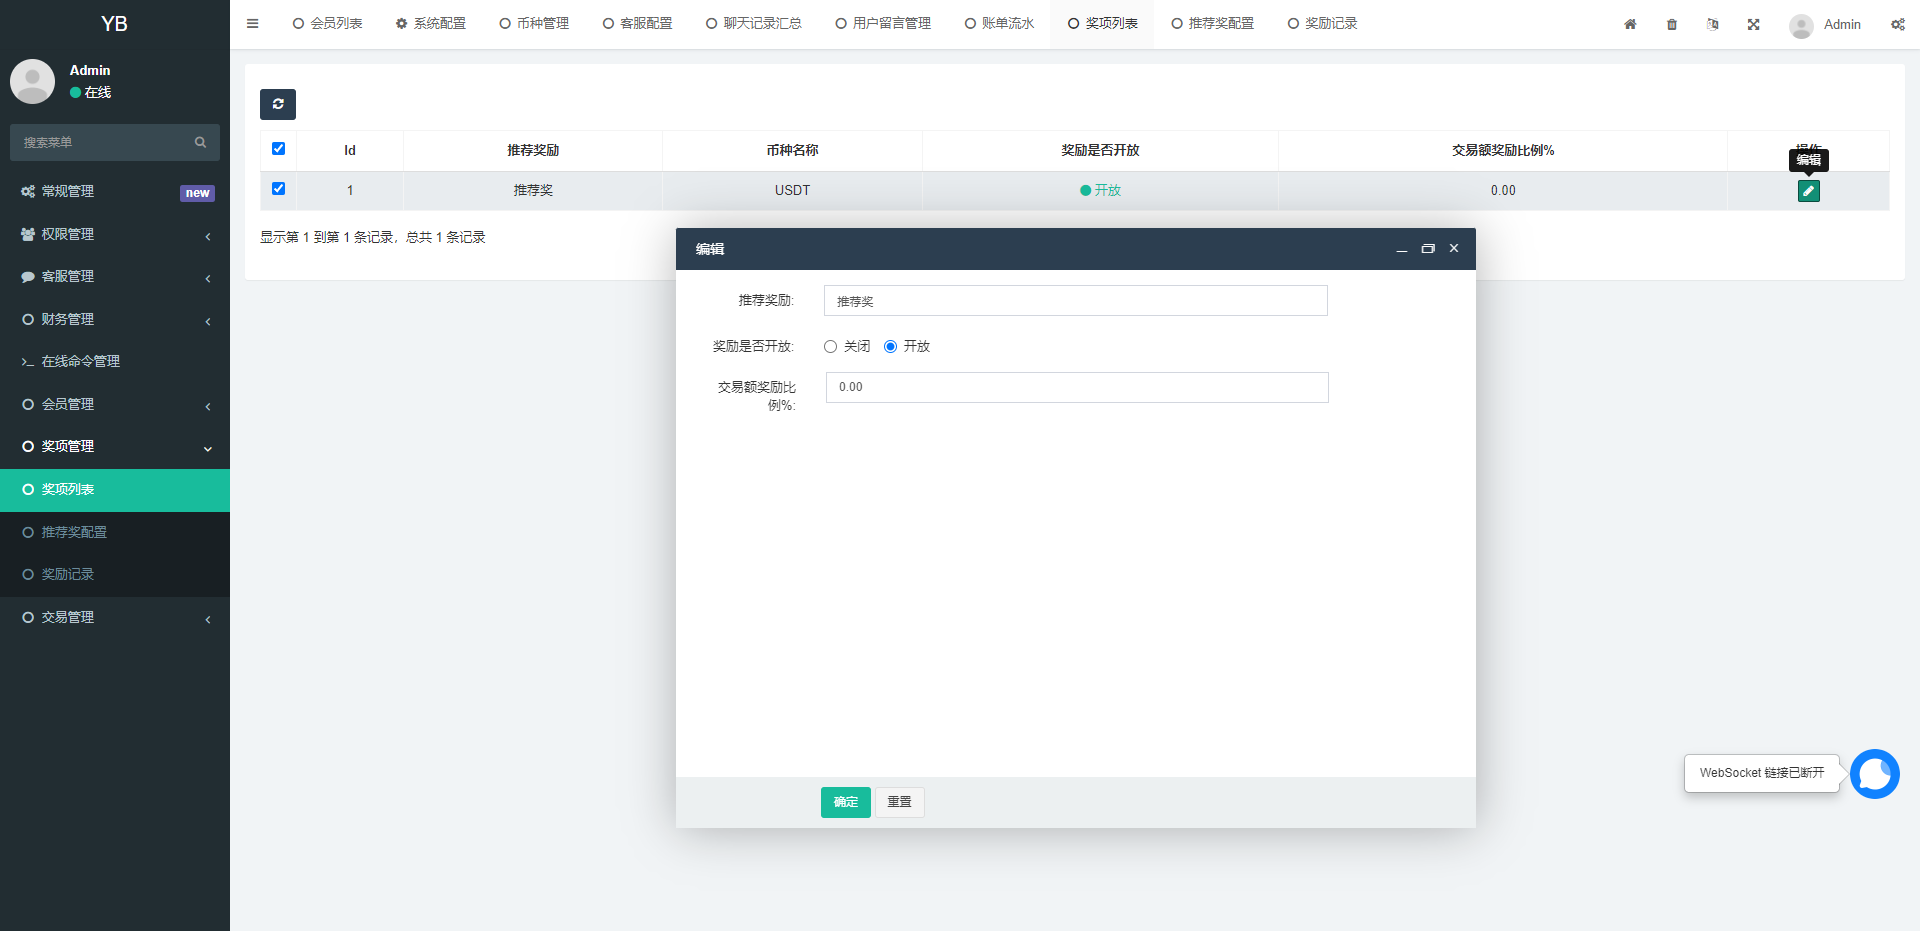Click the 重置 reset button
This screenshot has height=931, width=1920.
click(x=899, y=802)
